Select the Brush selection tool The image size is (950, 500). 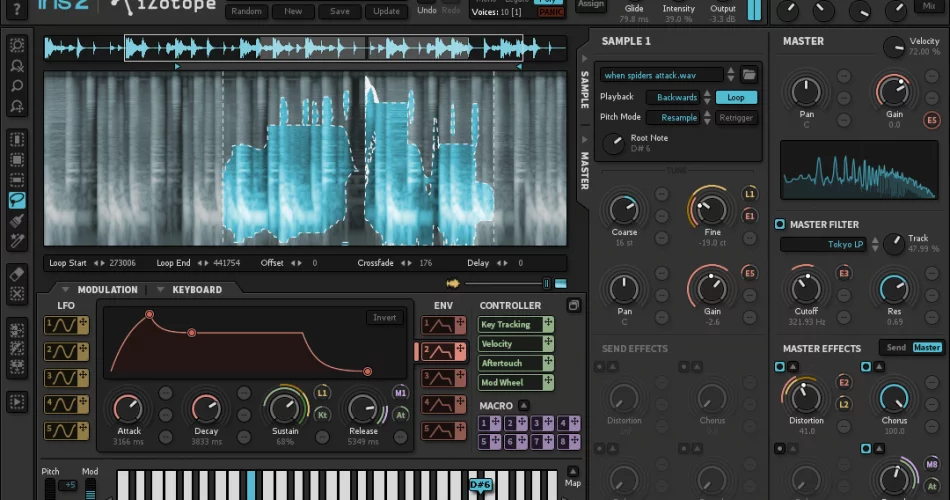click(17, 221)
